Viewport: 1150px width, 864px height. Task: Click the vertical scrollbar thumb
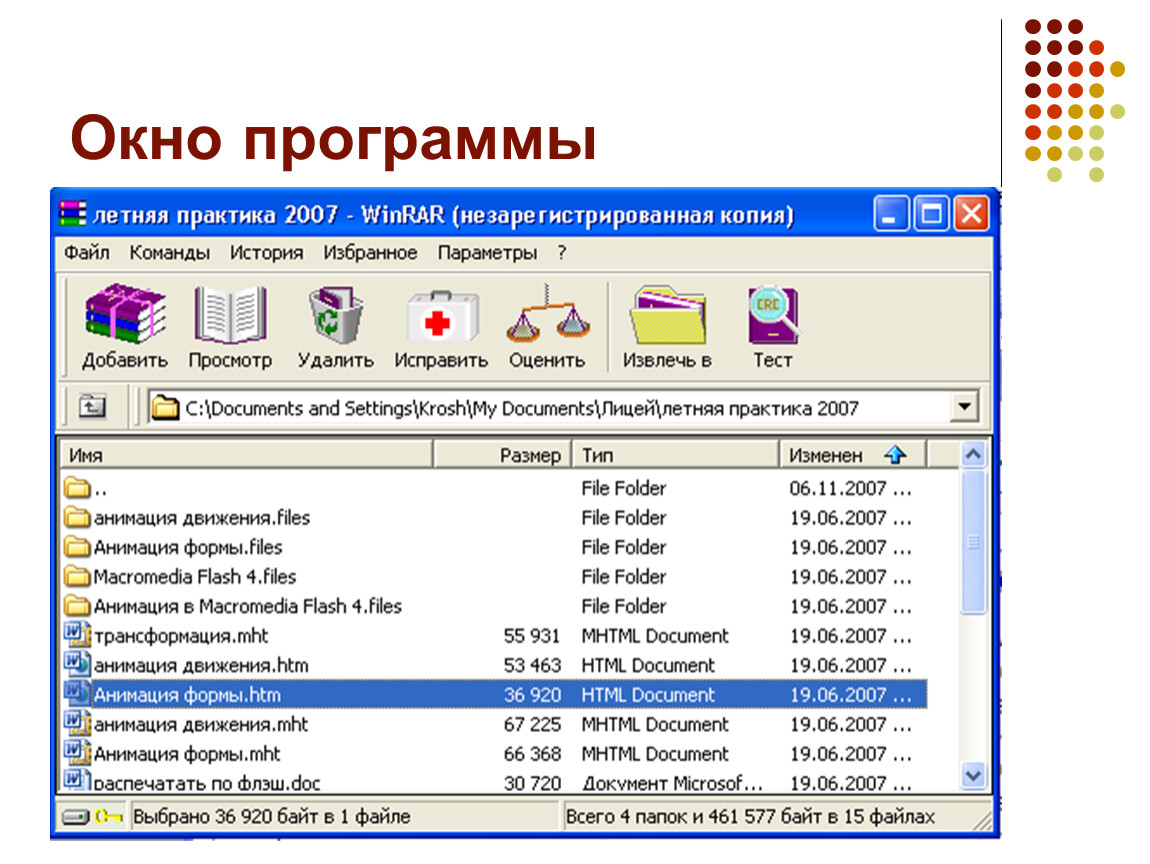[973, 541]
